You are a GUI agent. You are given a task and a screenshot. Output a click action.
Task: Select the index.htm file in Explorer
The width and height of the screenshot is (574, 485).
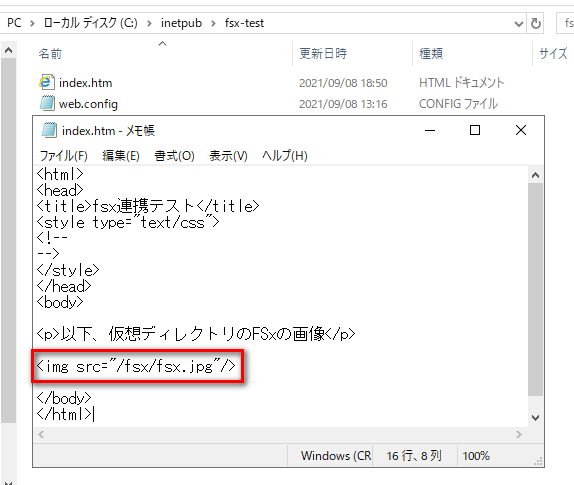[85, 83]
